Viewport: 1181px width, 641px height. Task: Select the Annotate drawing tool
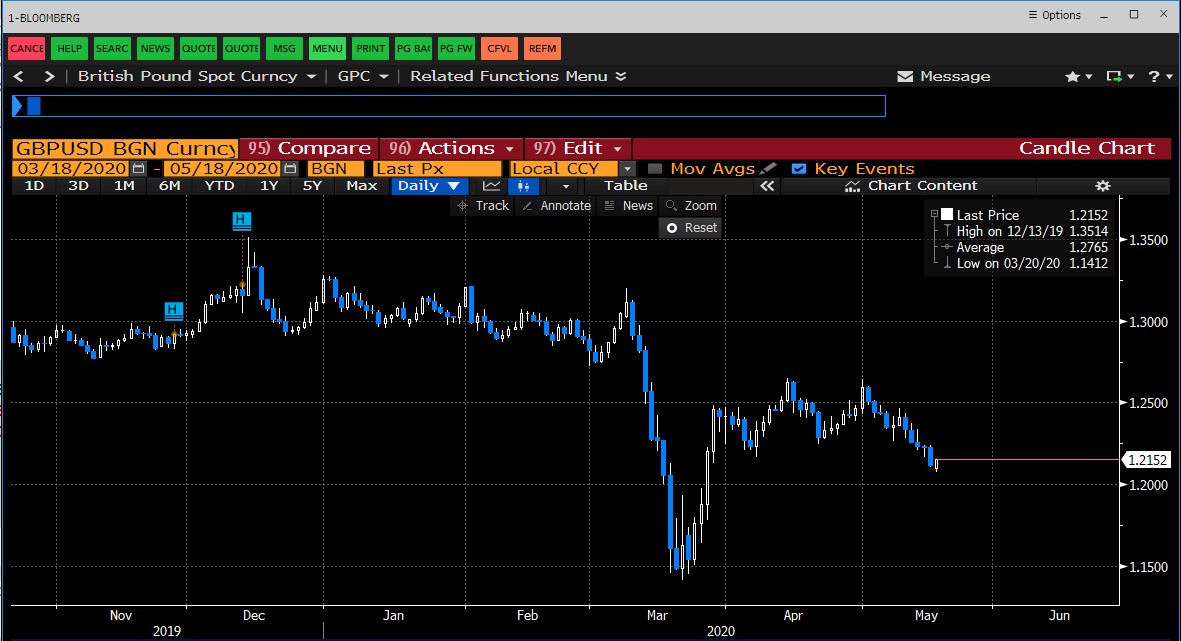(556, 205)
